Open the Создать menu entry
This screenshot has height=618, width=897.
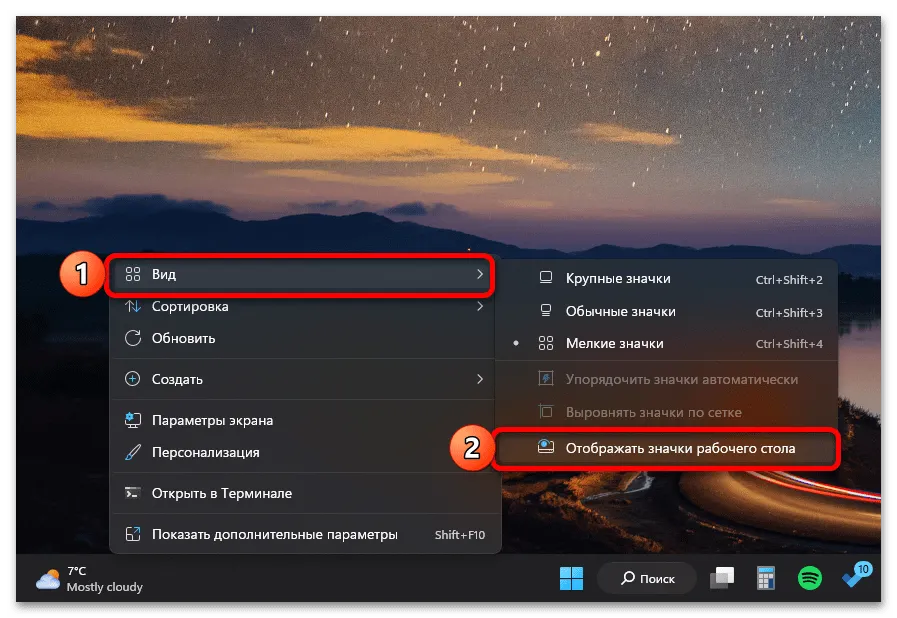pos(304,379)
